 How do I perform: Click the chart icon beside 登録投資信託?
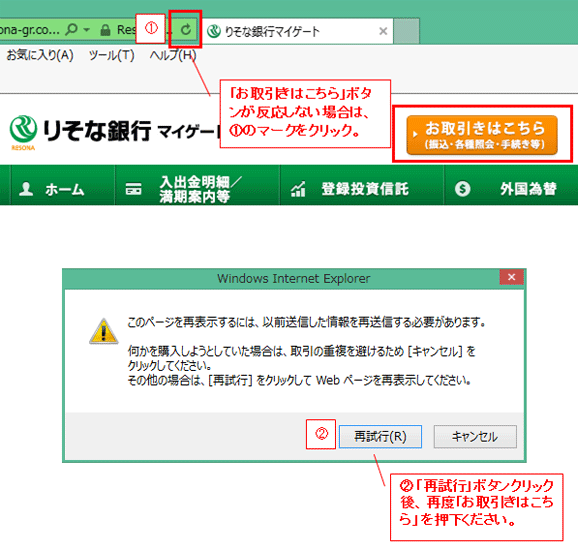[x=298, y=189]
